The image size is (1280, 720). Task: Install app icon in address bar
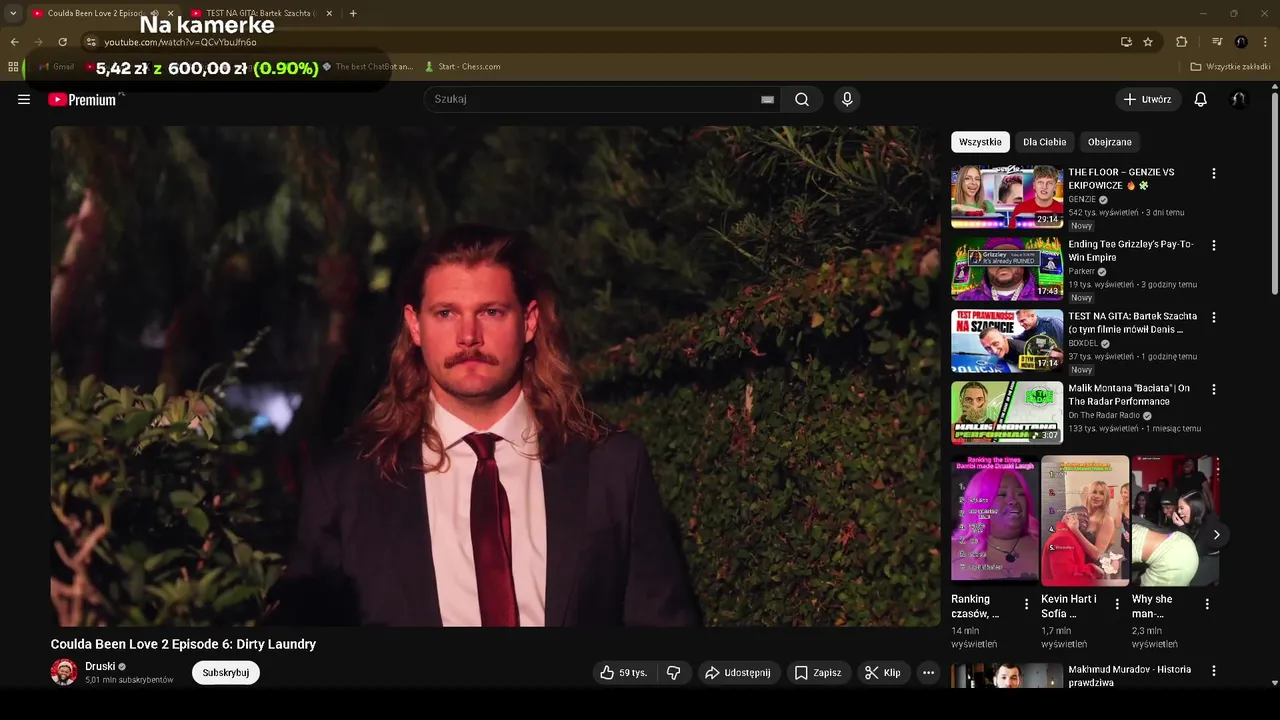click(x=1126, y=42)
